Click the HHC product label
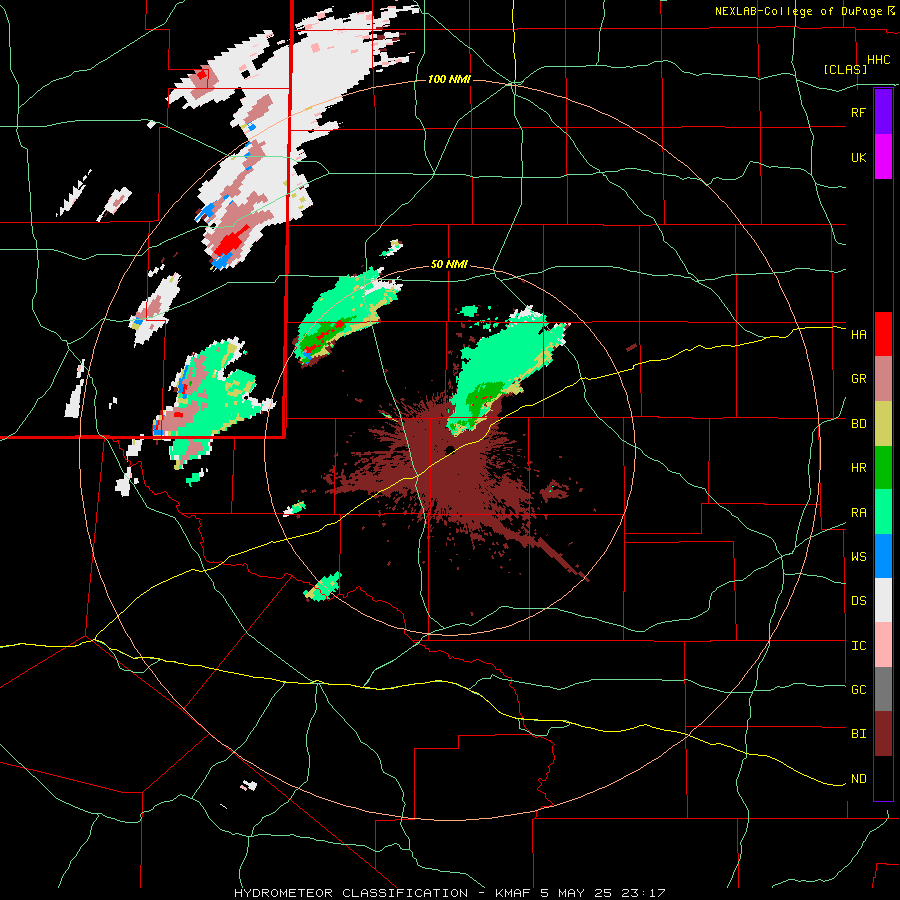Image resolution: width=900 pixels, height=900 pixels. tap(878, 60)
